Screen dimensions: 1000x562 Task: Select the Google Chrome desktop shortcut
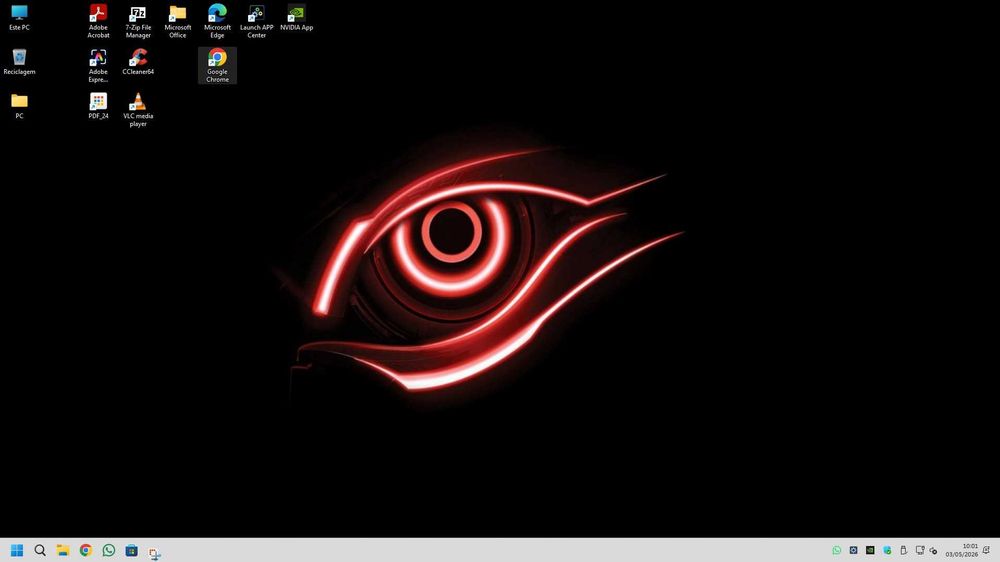[x=217, y=66]
